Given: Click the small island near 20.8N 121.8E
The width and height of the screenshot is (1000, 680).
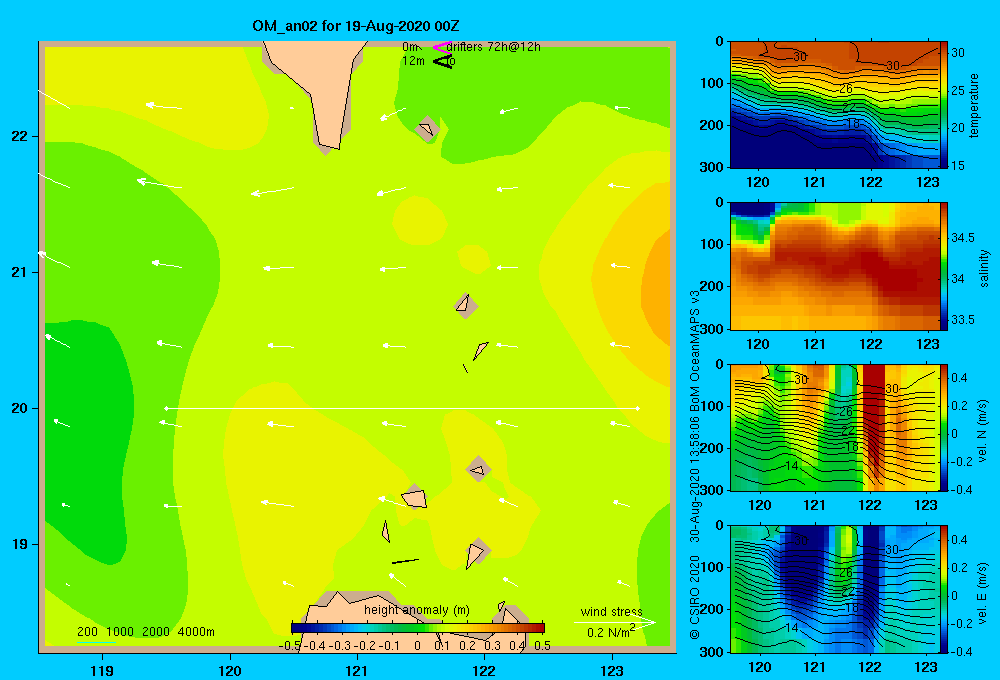Looking at the screenshot, I should (465, 305).
